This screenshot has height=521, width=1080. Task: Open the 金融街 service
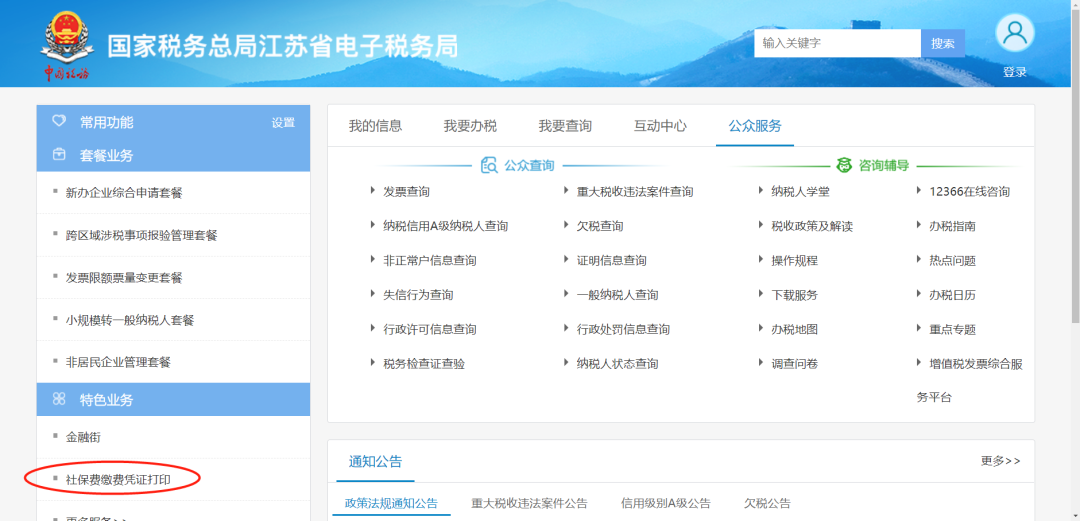click(83, 436)
